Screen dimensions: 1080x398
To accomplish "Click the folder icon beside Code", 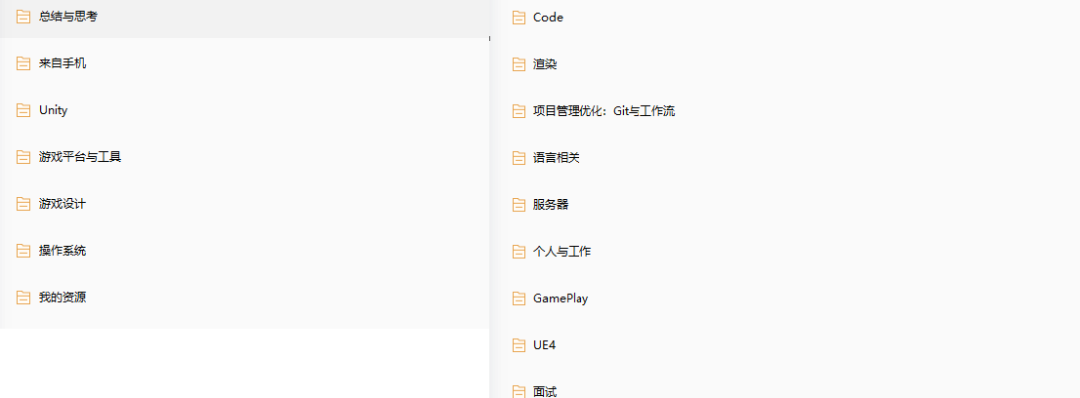I will coord(519,18).
